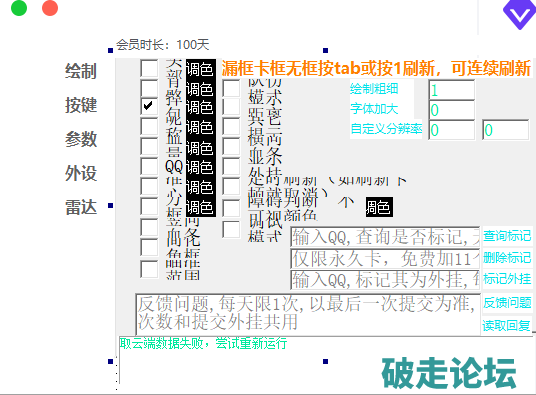Image resolution: width=536 pixels, height=395 pixels.
Task: Click the 输入QQ 查询是否标记 input box
Action: [x=385, y=236]
